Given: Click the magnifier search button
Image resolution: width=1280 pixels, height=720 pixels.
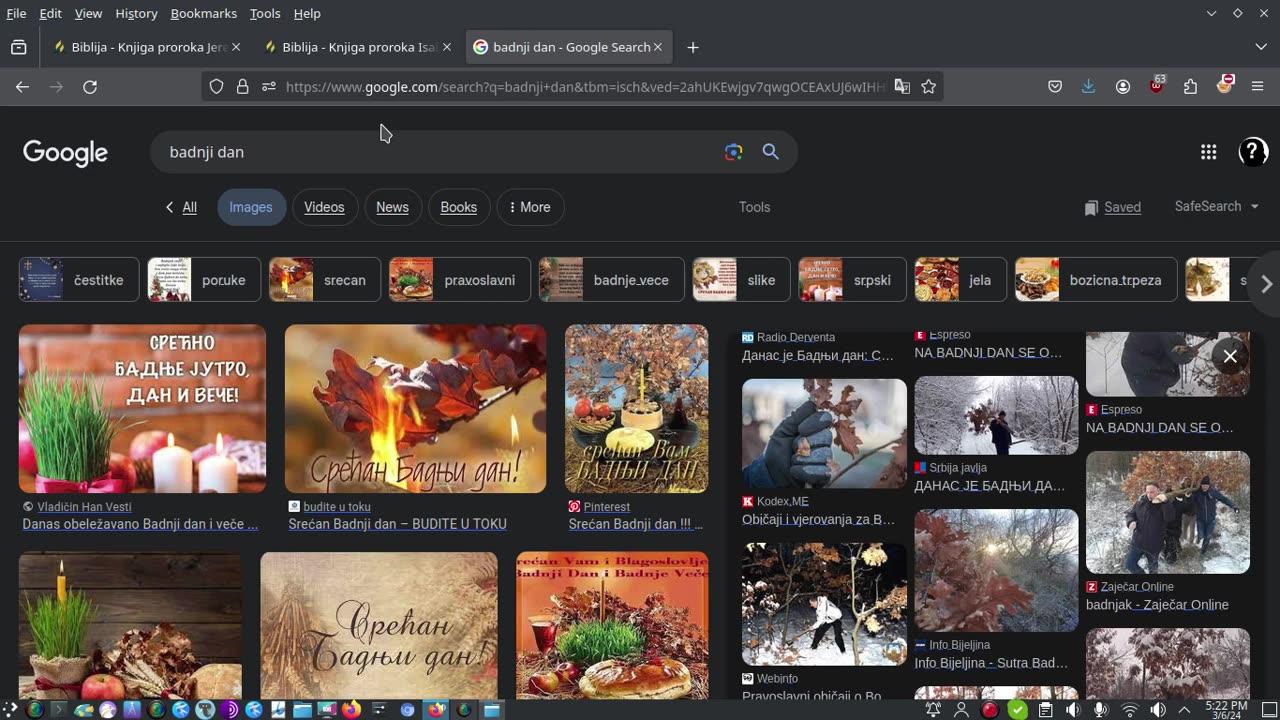Looking at the screenshot, I should (x=770, y=152).
